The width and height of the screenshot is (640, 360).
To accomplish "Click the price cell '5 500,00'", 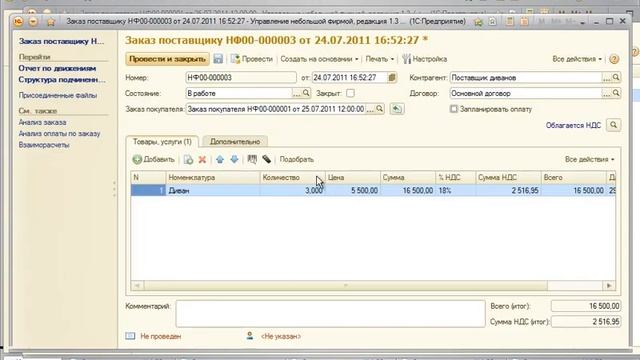I will pyautogui.click(x=353, y=190).
